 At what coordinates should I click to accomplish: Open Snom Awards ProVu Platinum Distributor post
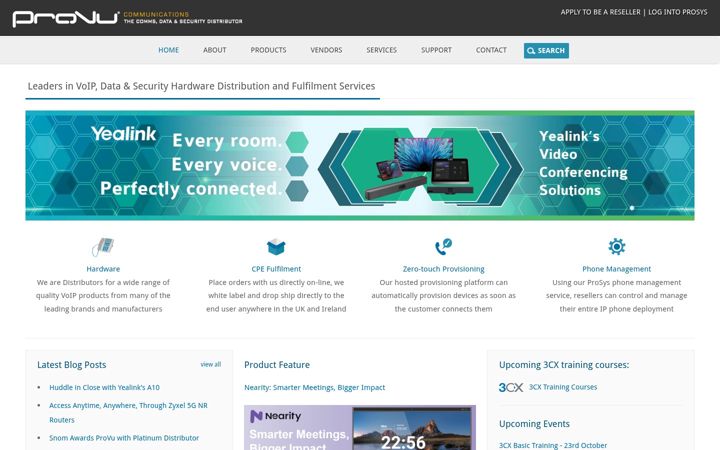coord(124,438)
